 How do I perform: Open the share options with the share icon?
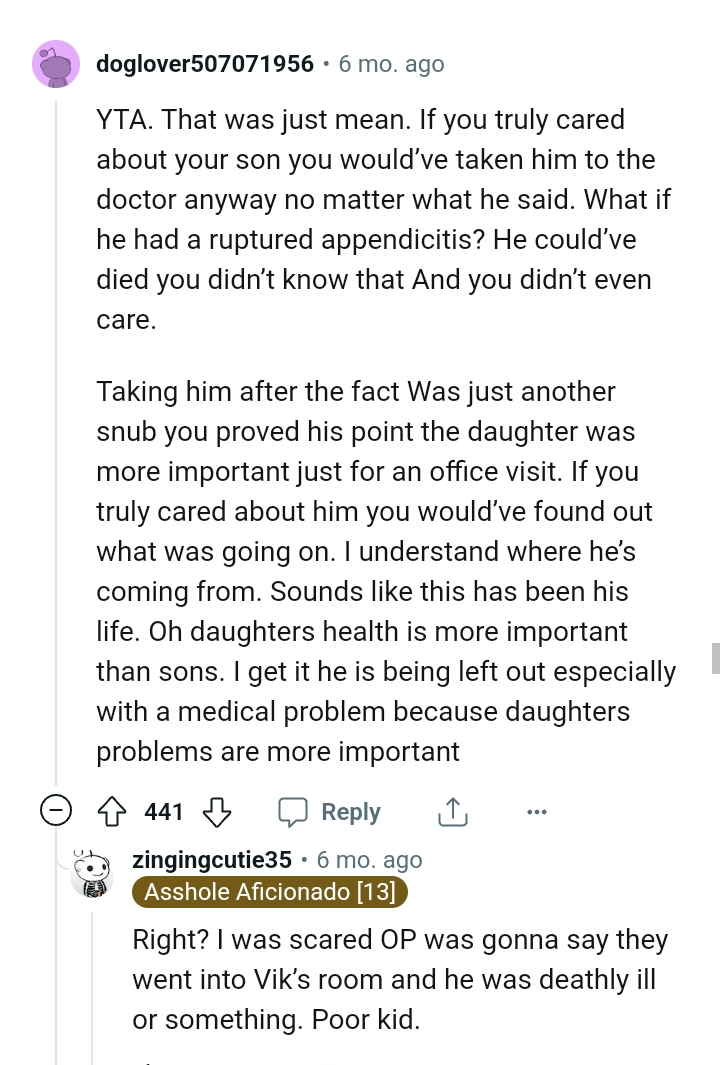(452, 812)
